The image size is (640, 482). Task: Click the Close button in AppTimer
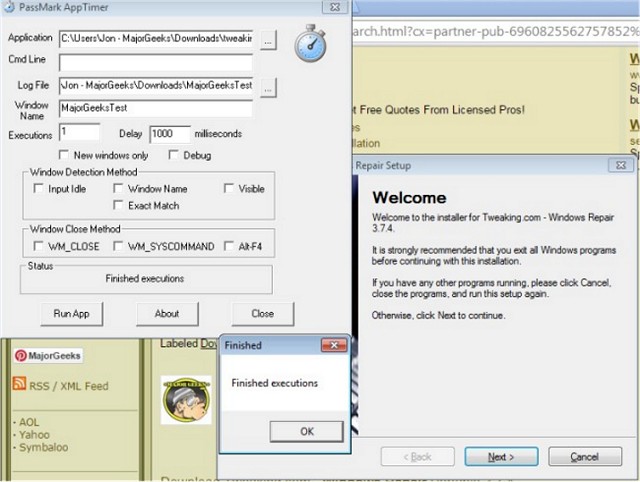[263, 314]
